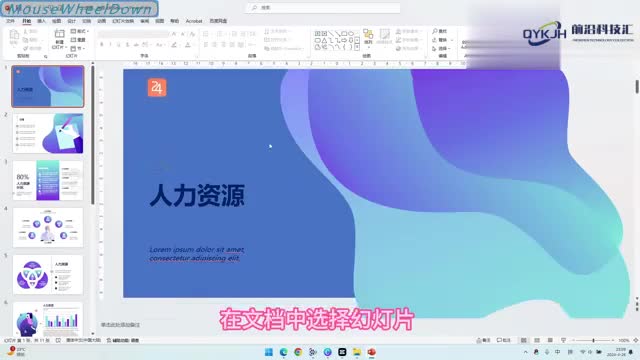Click the New Slide icon
The image size is (640, 360).
(x=60, y=34)
